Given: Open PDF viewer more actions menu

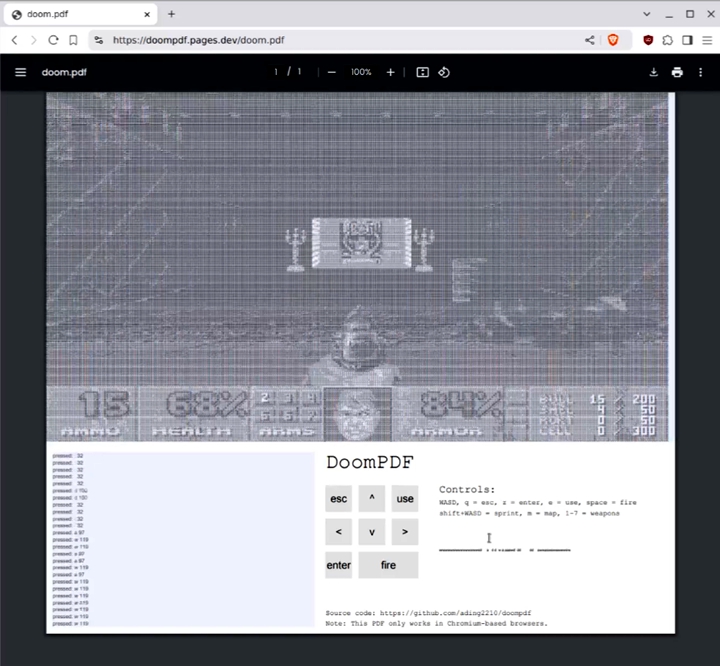Looking at the screenshot, I should 700,72.
